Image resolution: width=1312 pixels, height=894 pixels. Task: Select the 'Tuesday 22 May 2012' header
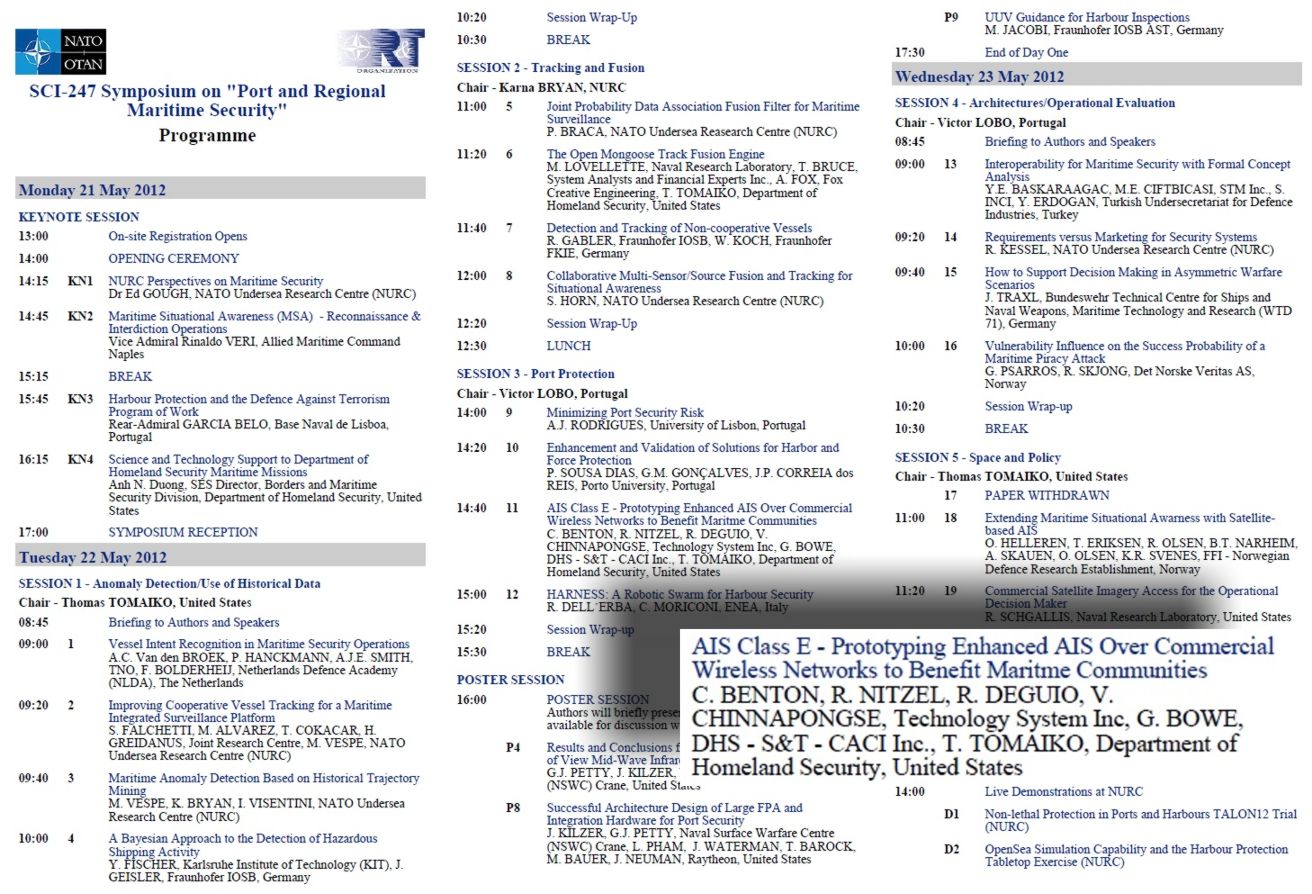coord(220,557)
